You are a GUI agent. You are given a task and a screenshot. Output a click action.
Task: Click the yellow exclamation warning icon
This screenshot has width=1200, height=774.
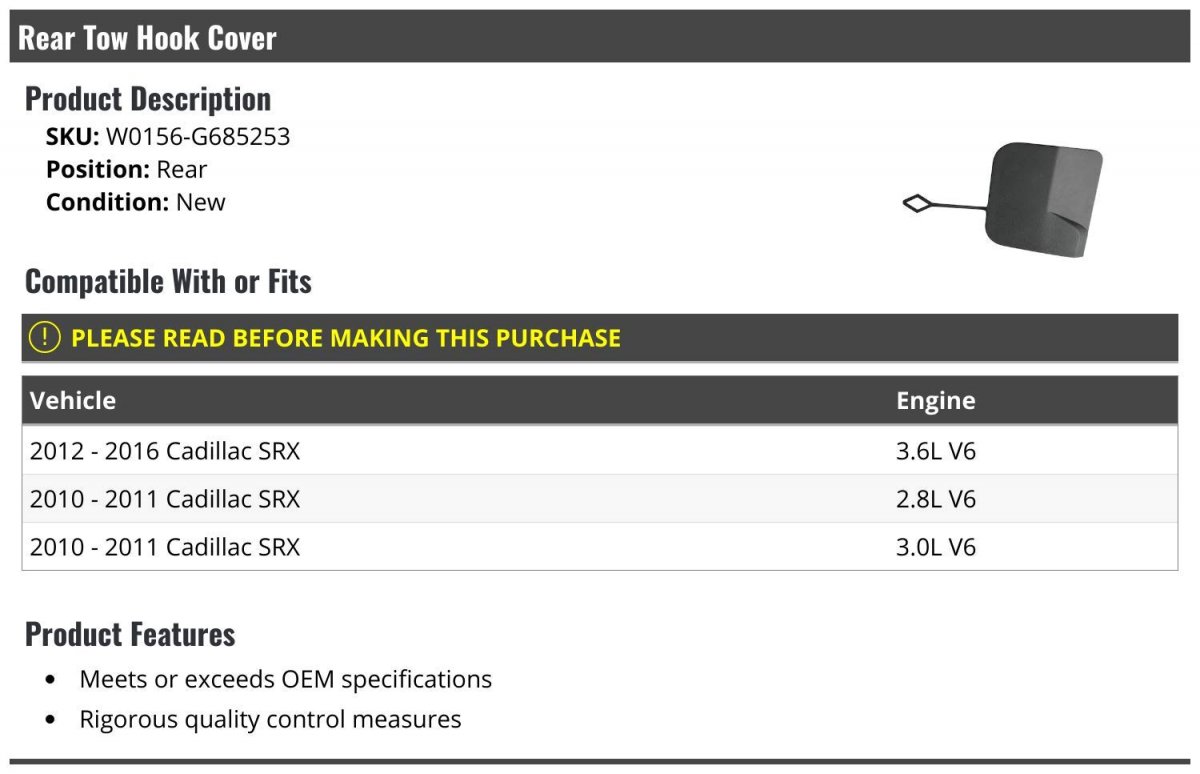(45, 338)
